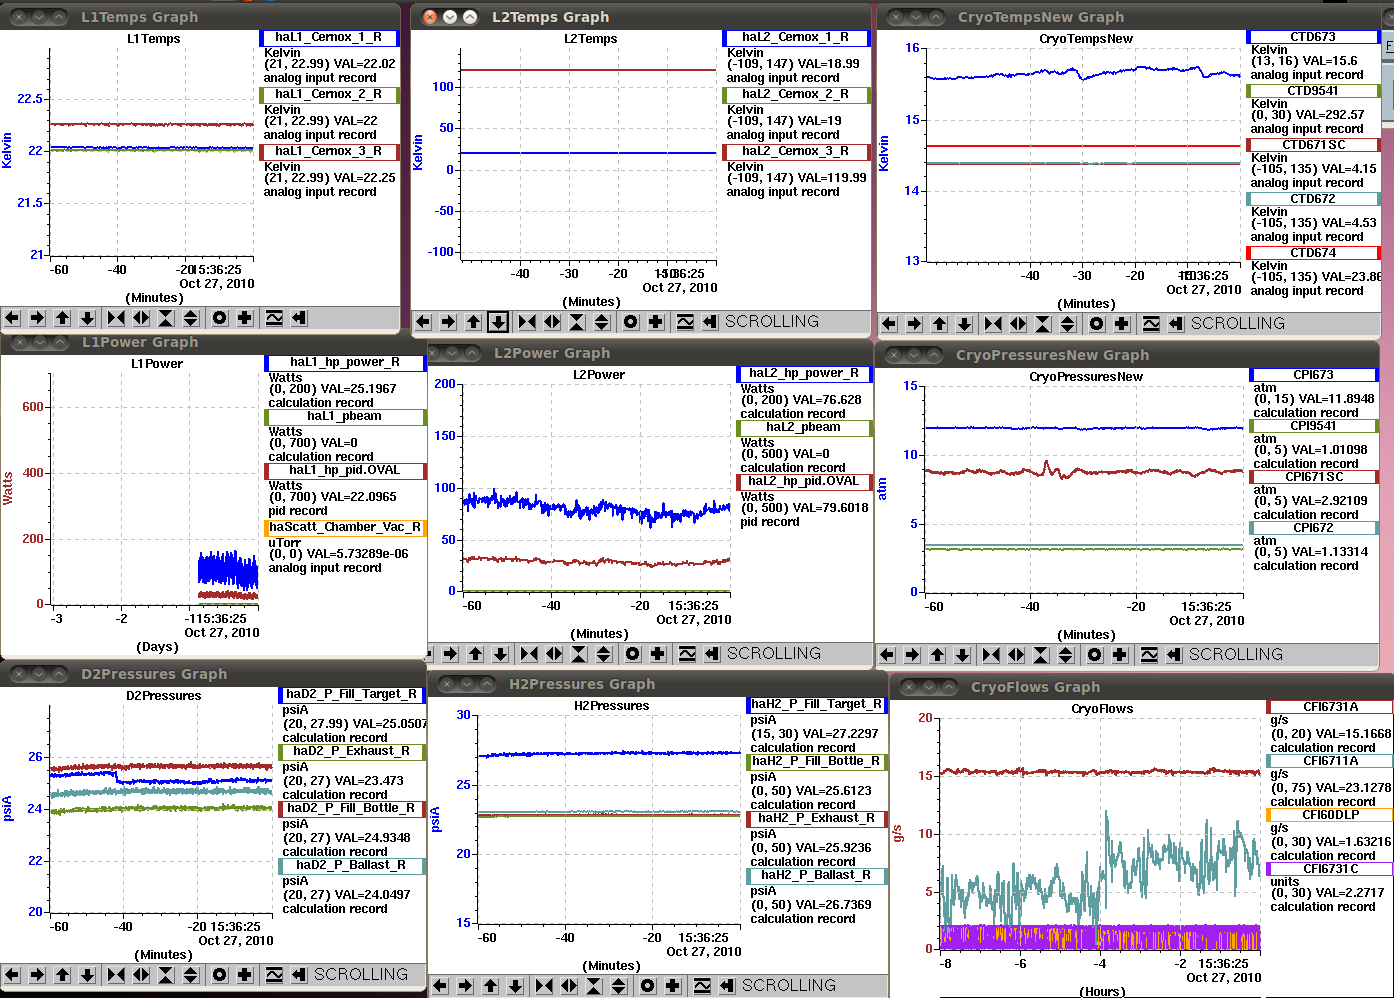Click the plus icon in L2Temps toolbar

[x=656, y=322]
